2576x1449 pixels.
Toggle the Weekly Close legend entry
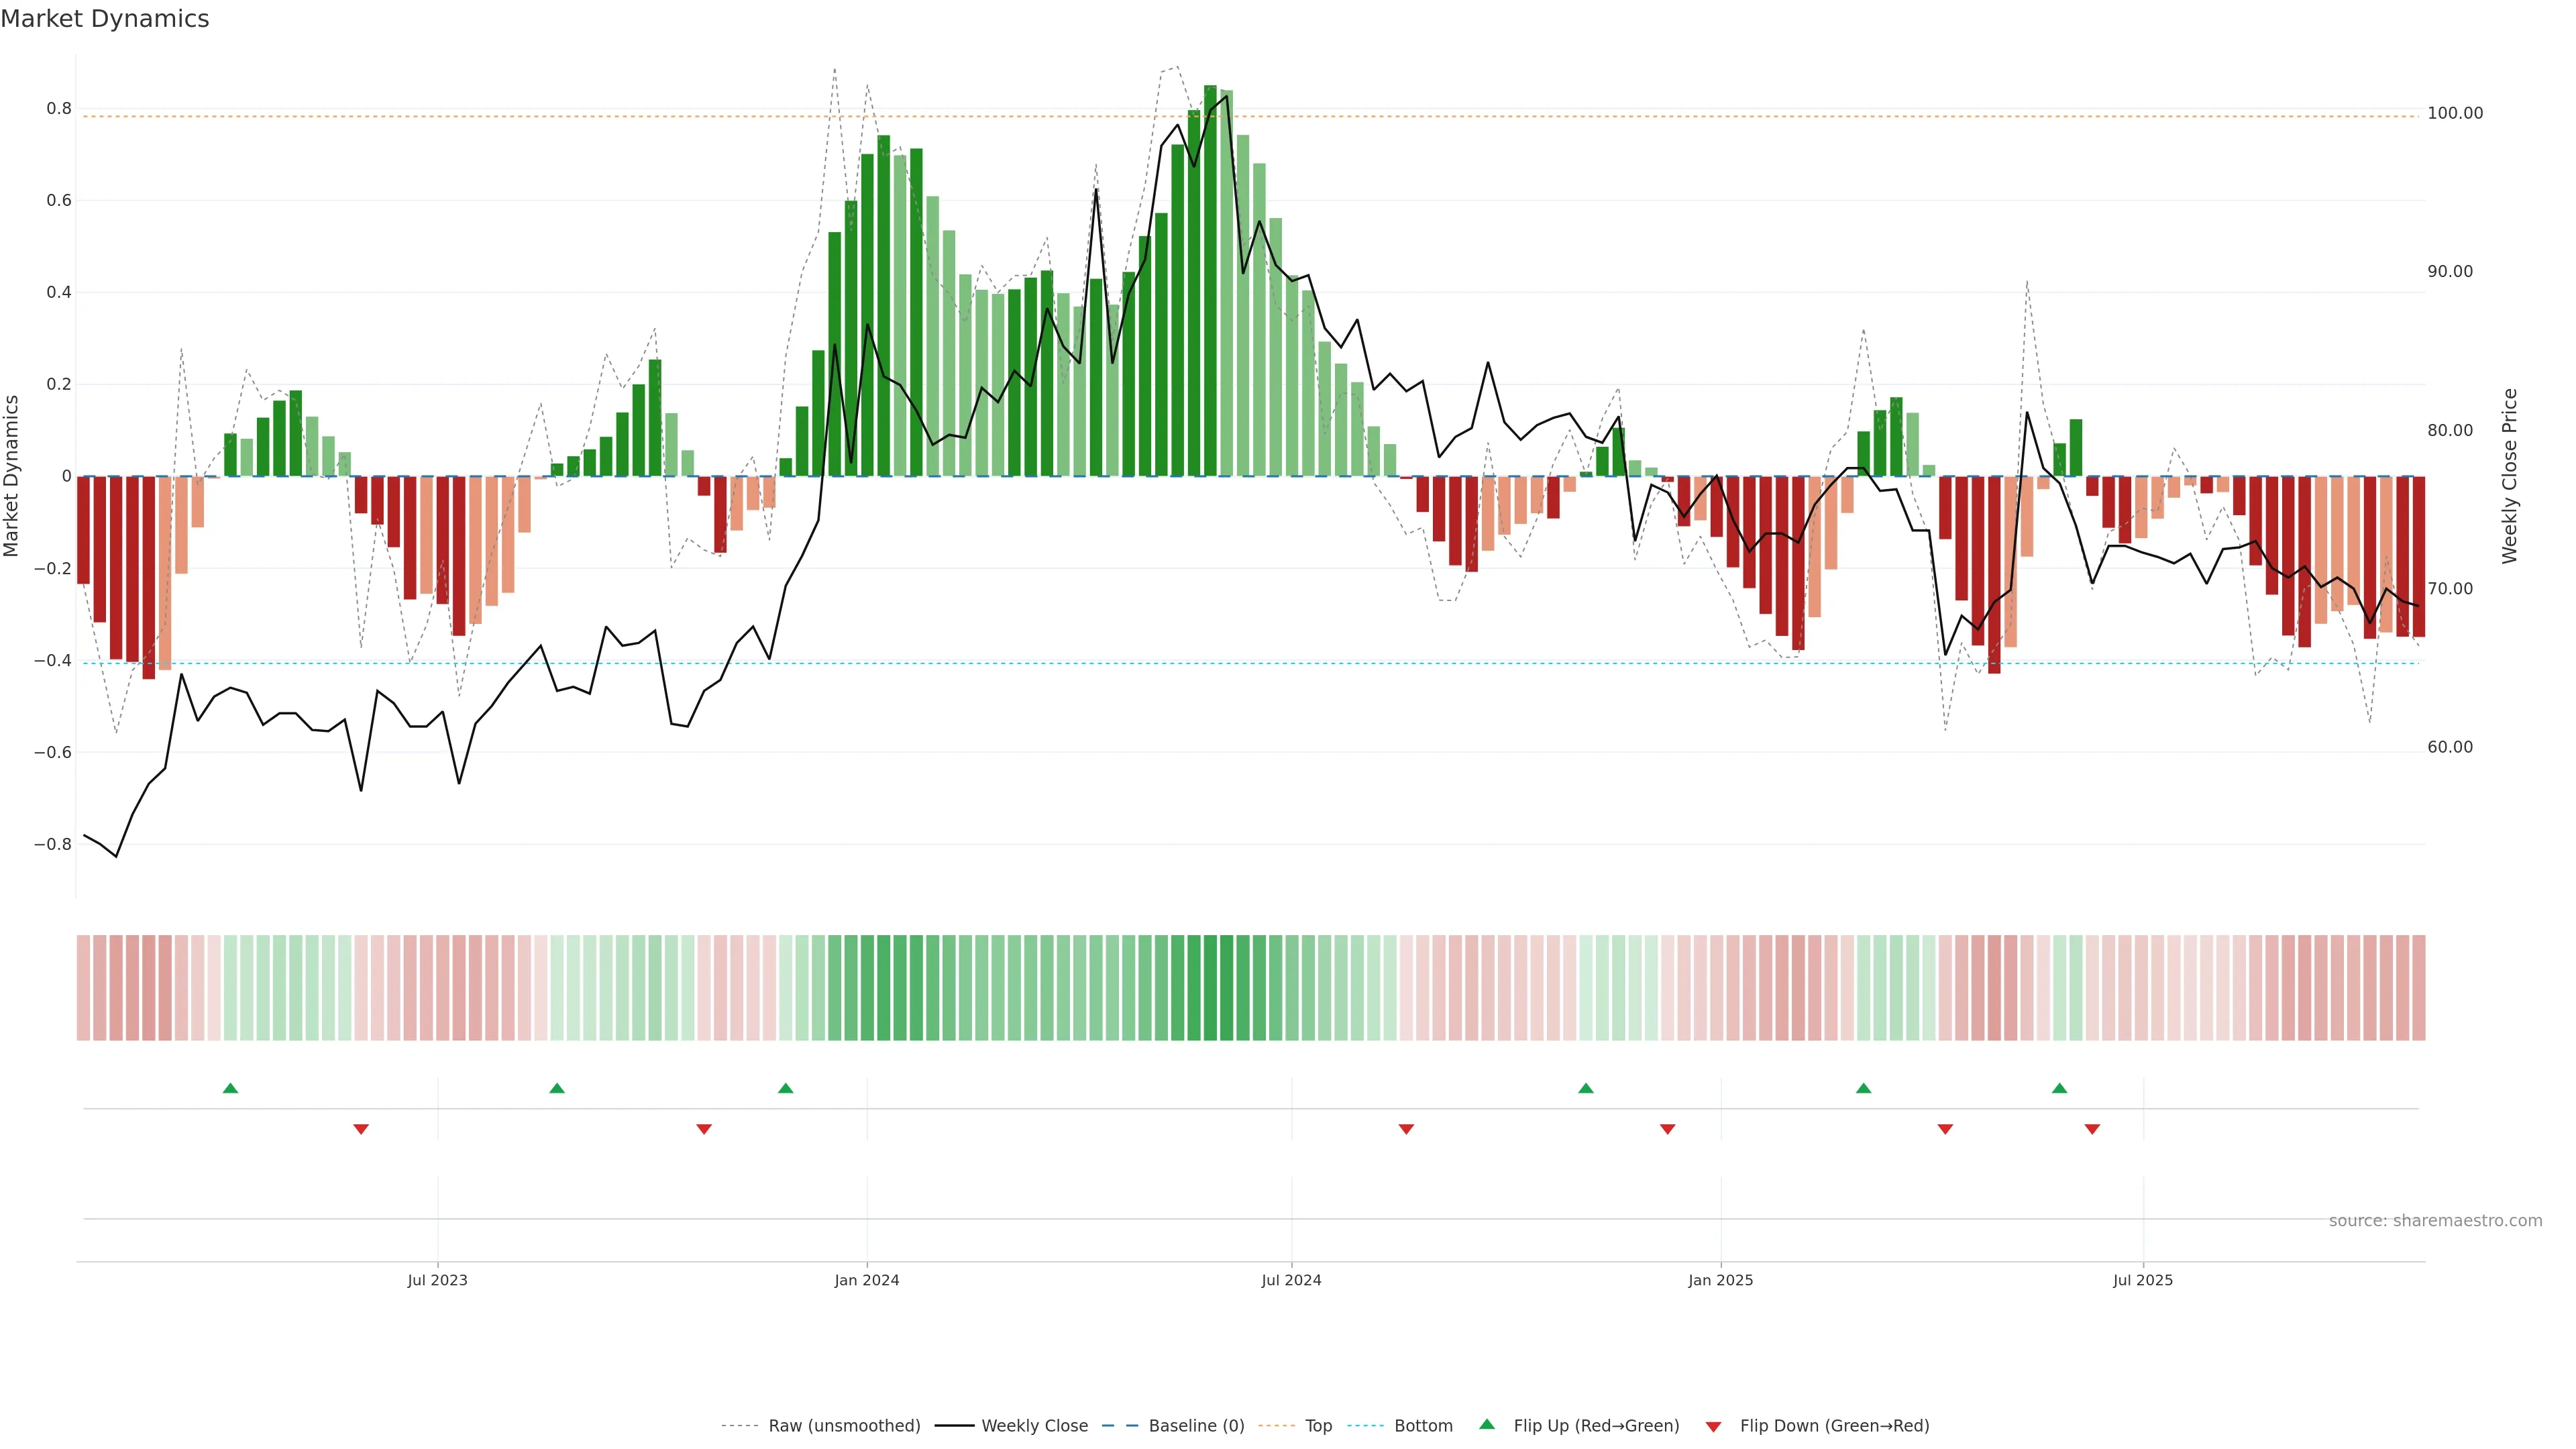click(1034, 1426)
